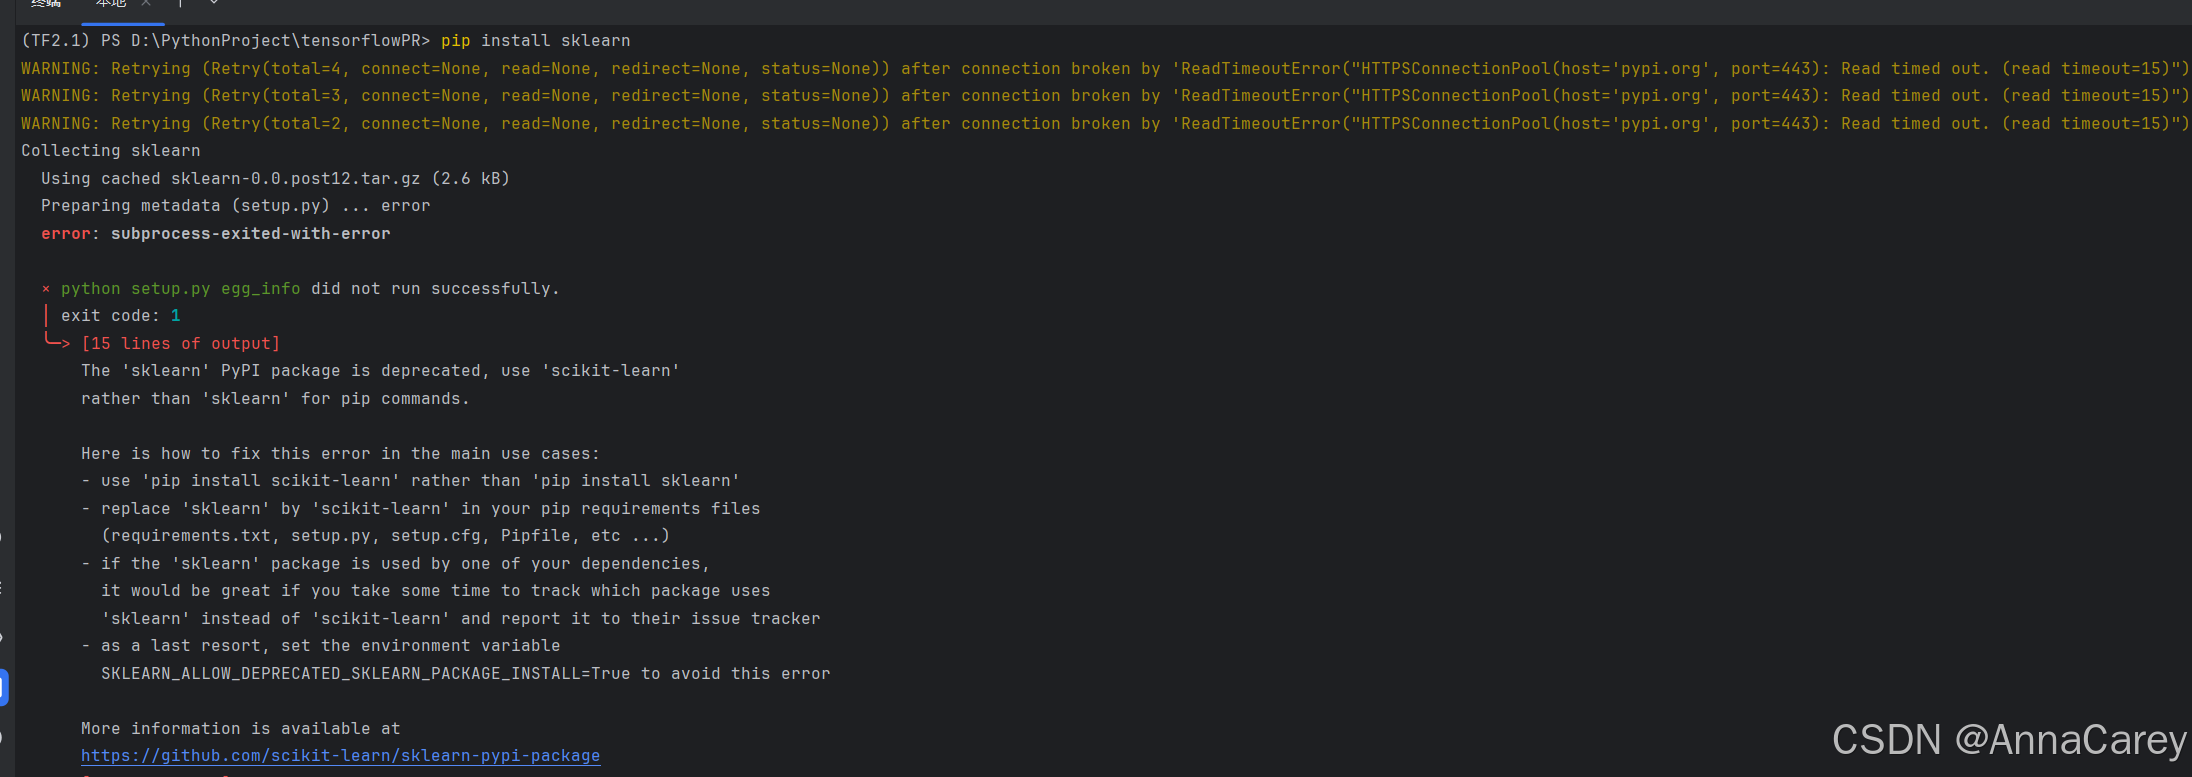Click the 'exit code: 1' line
This screenshot has width=2192, height=777.
[120, 316]
